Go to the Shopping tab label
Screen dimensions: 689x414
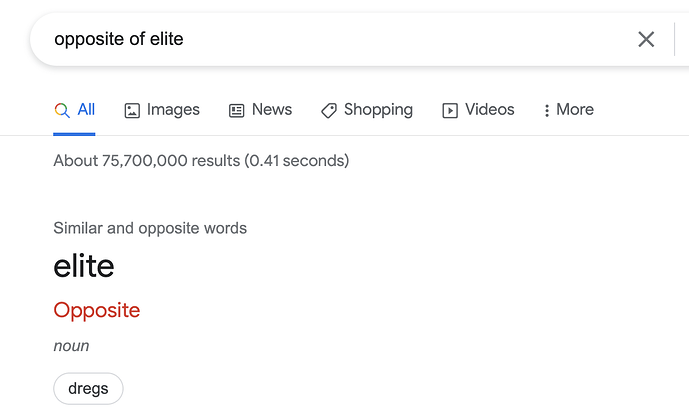point(378,110)
